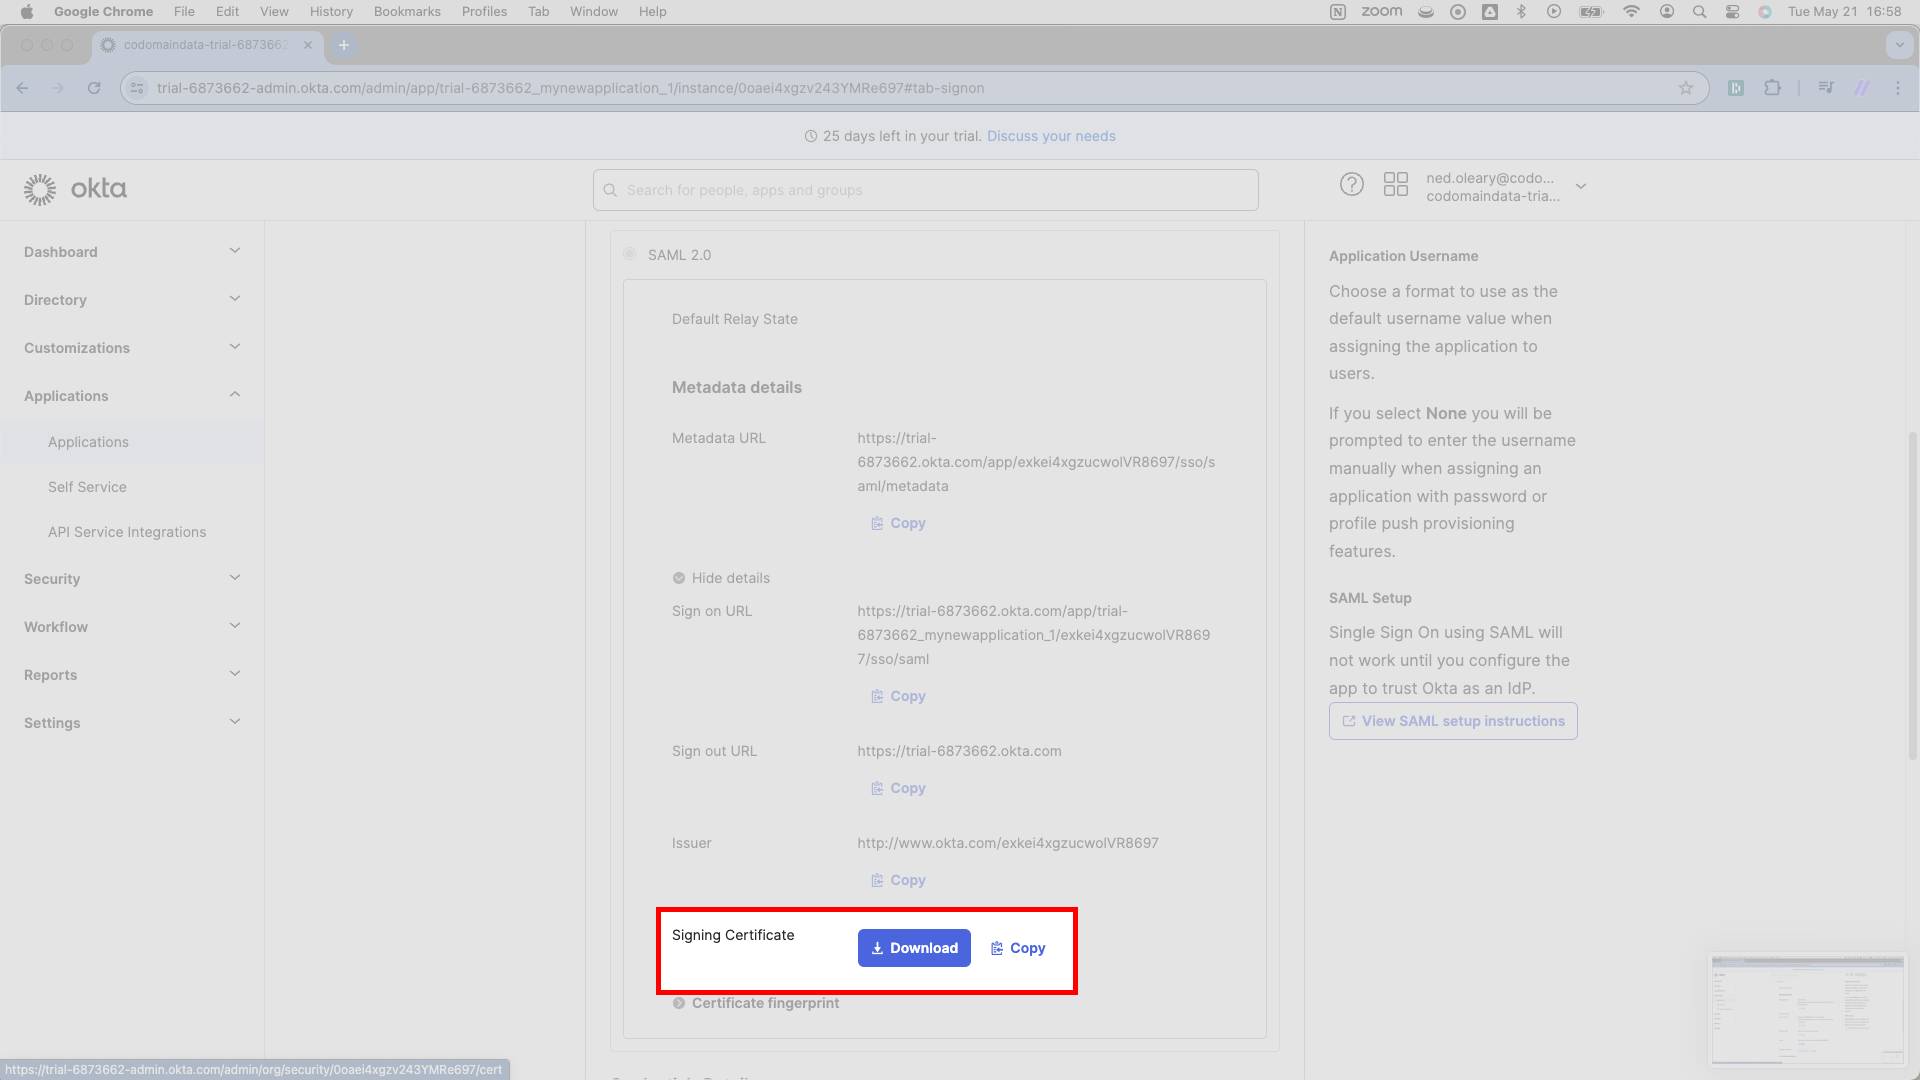The image size is (1920, 1080).
Task: Open the Bookmarks menu in the menu bar
Action: coord(407,11)
